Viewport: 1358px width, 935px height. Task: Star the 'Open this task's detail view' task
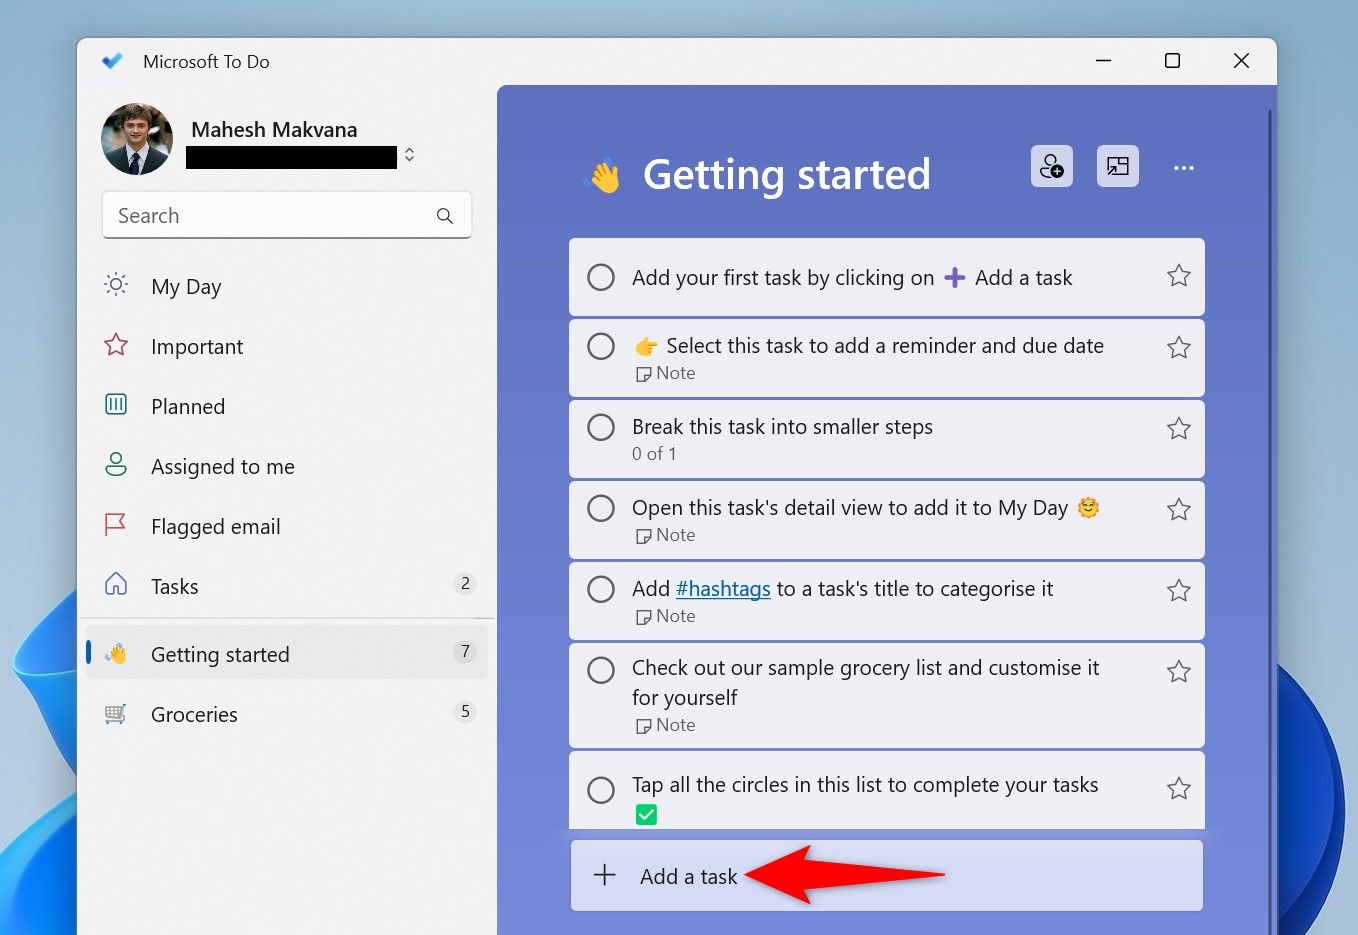pyautogui.click(x=1179, y=510)
